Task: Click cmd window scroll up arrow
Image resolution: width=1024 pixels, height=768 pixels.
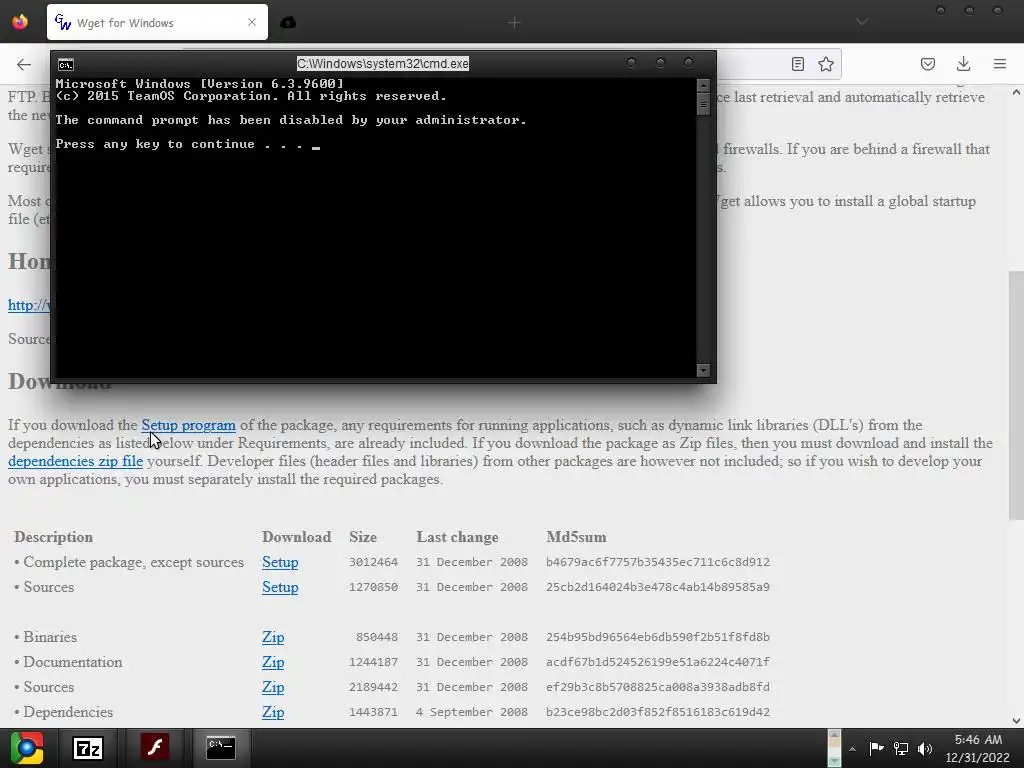Action: [703, 85]
